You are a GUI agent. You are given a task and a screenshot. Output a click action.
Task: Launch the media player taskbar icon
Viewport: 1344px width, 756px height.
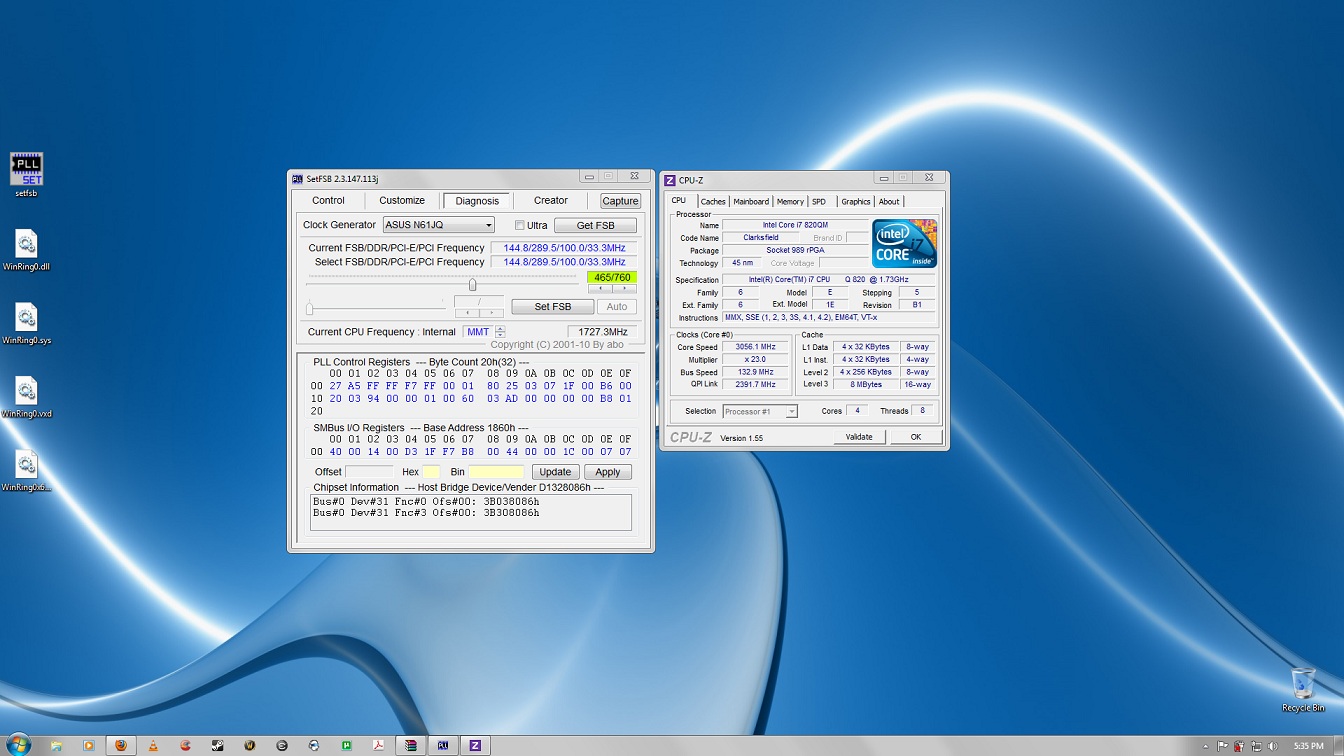89,745
